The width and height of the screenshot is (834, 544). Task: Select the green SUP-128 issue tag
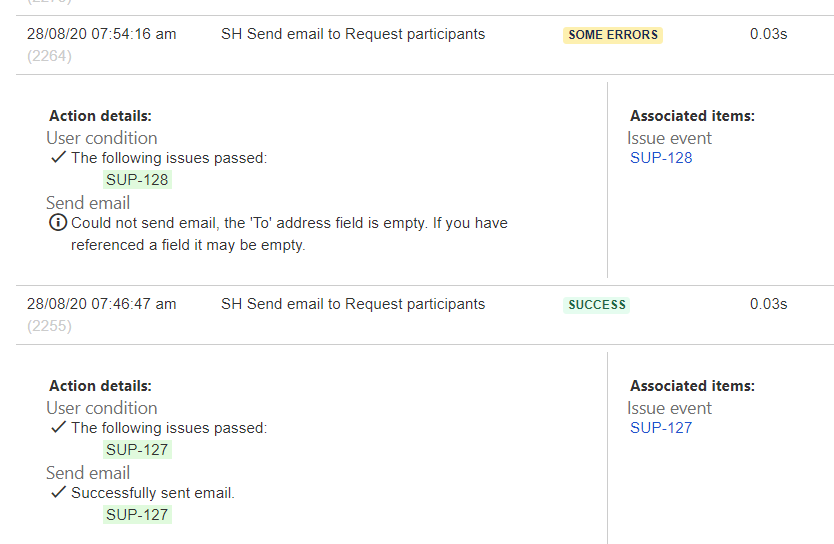pos(137,180)
